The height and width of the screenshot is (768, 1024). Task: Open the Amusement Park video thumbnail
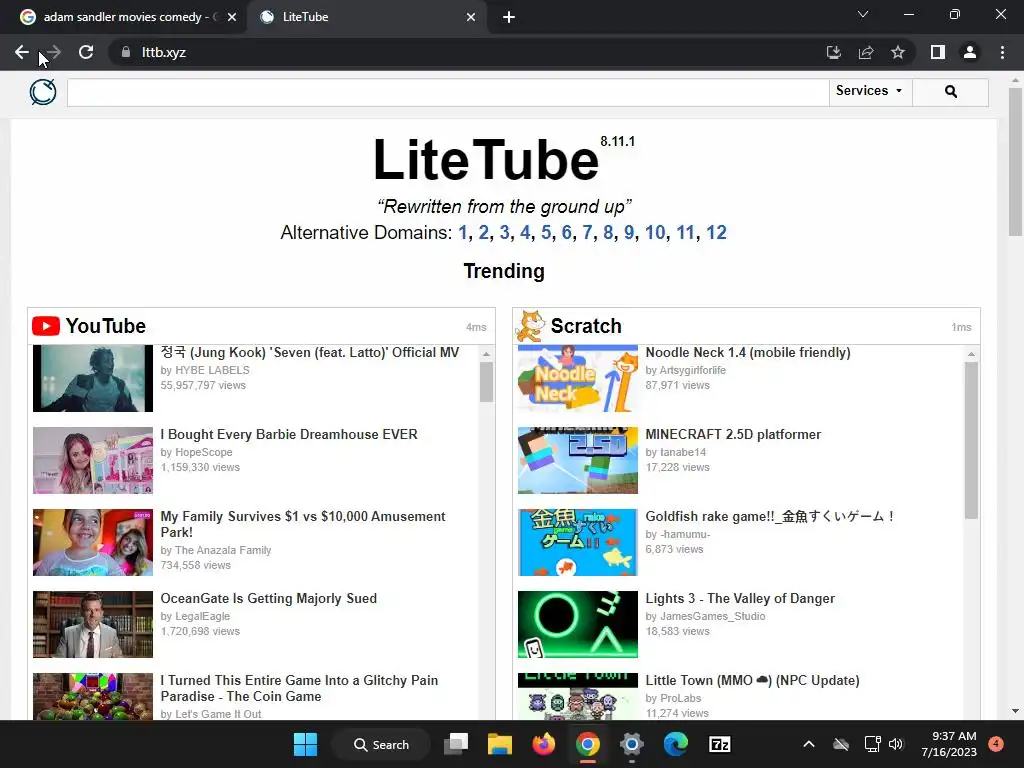pos(93,542)
